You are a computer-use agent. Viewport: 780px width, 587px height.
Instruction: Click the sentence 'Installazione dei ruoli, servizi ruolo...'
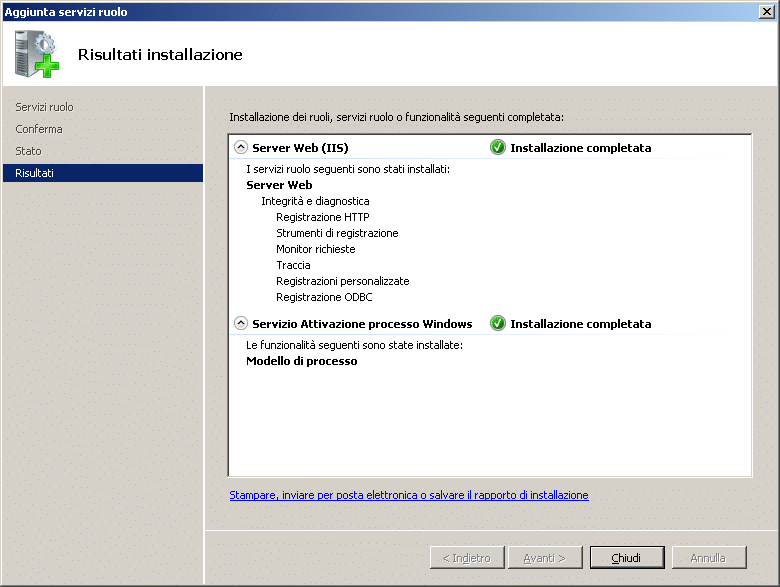point(396,117)
